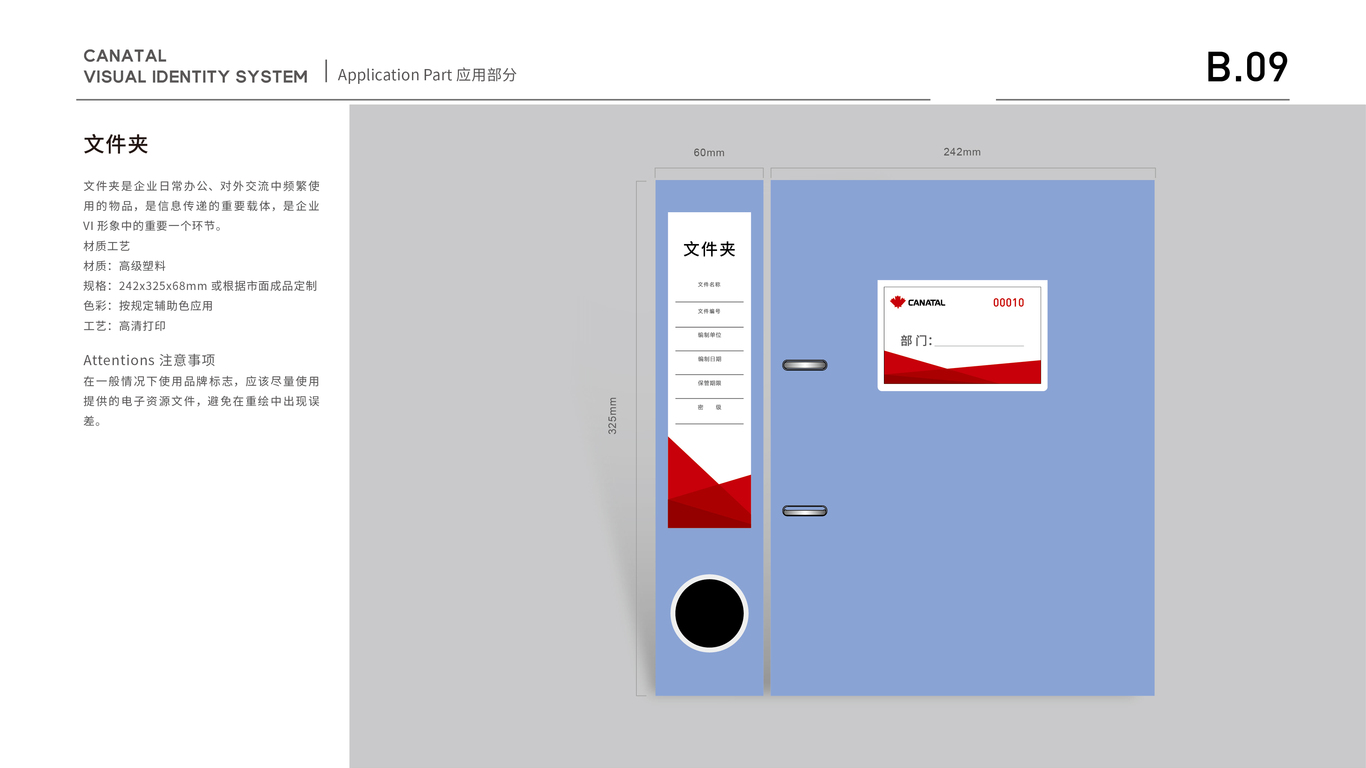Click the red geometric graphic on spine label

pos(709,483)
